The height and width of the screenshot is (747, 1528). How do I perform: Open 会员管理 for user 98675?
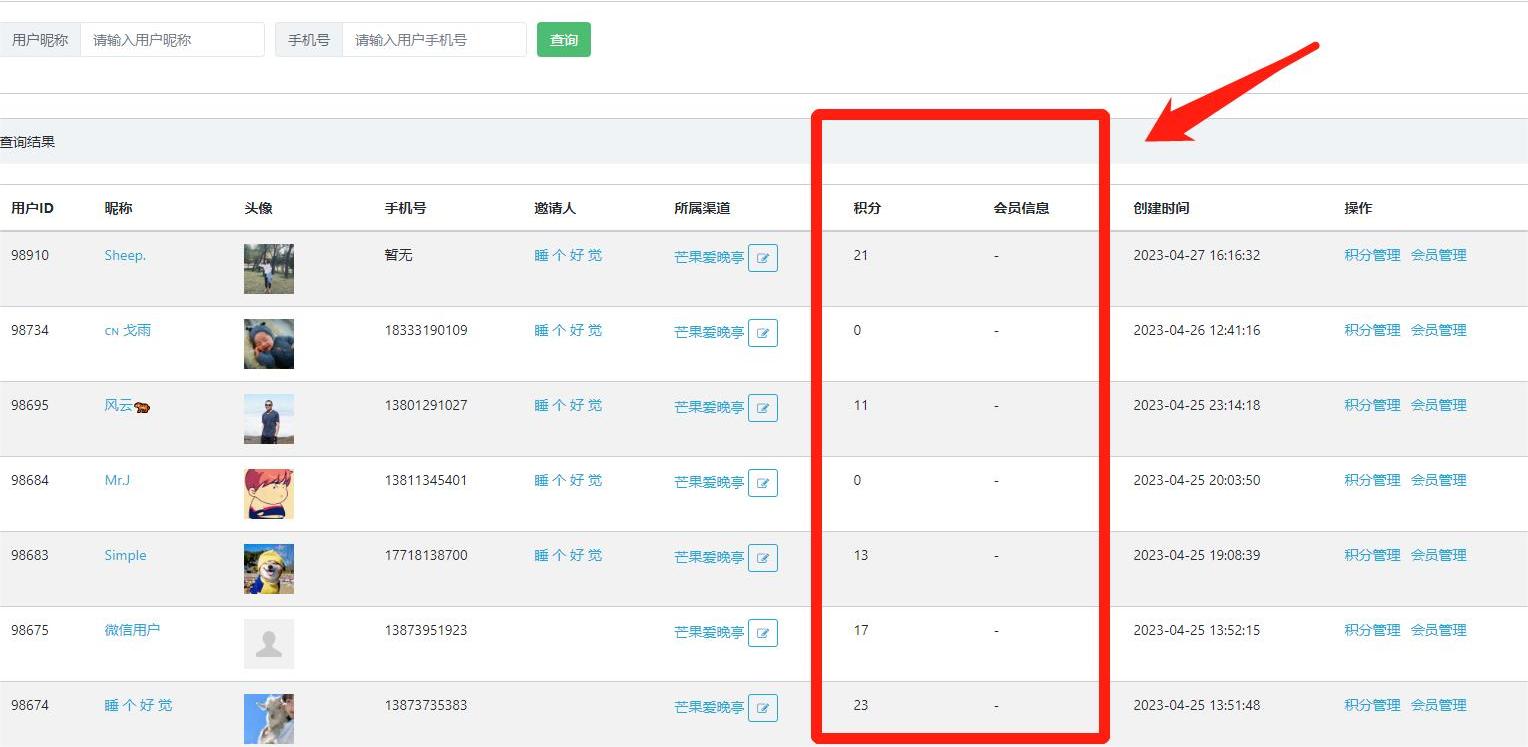[x=1438, y=630]
